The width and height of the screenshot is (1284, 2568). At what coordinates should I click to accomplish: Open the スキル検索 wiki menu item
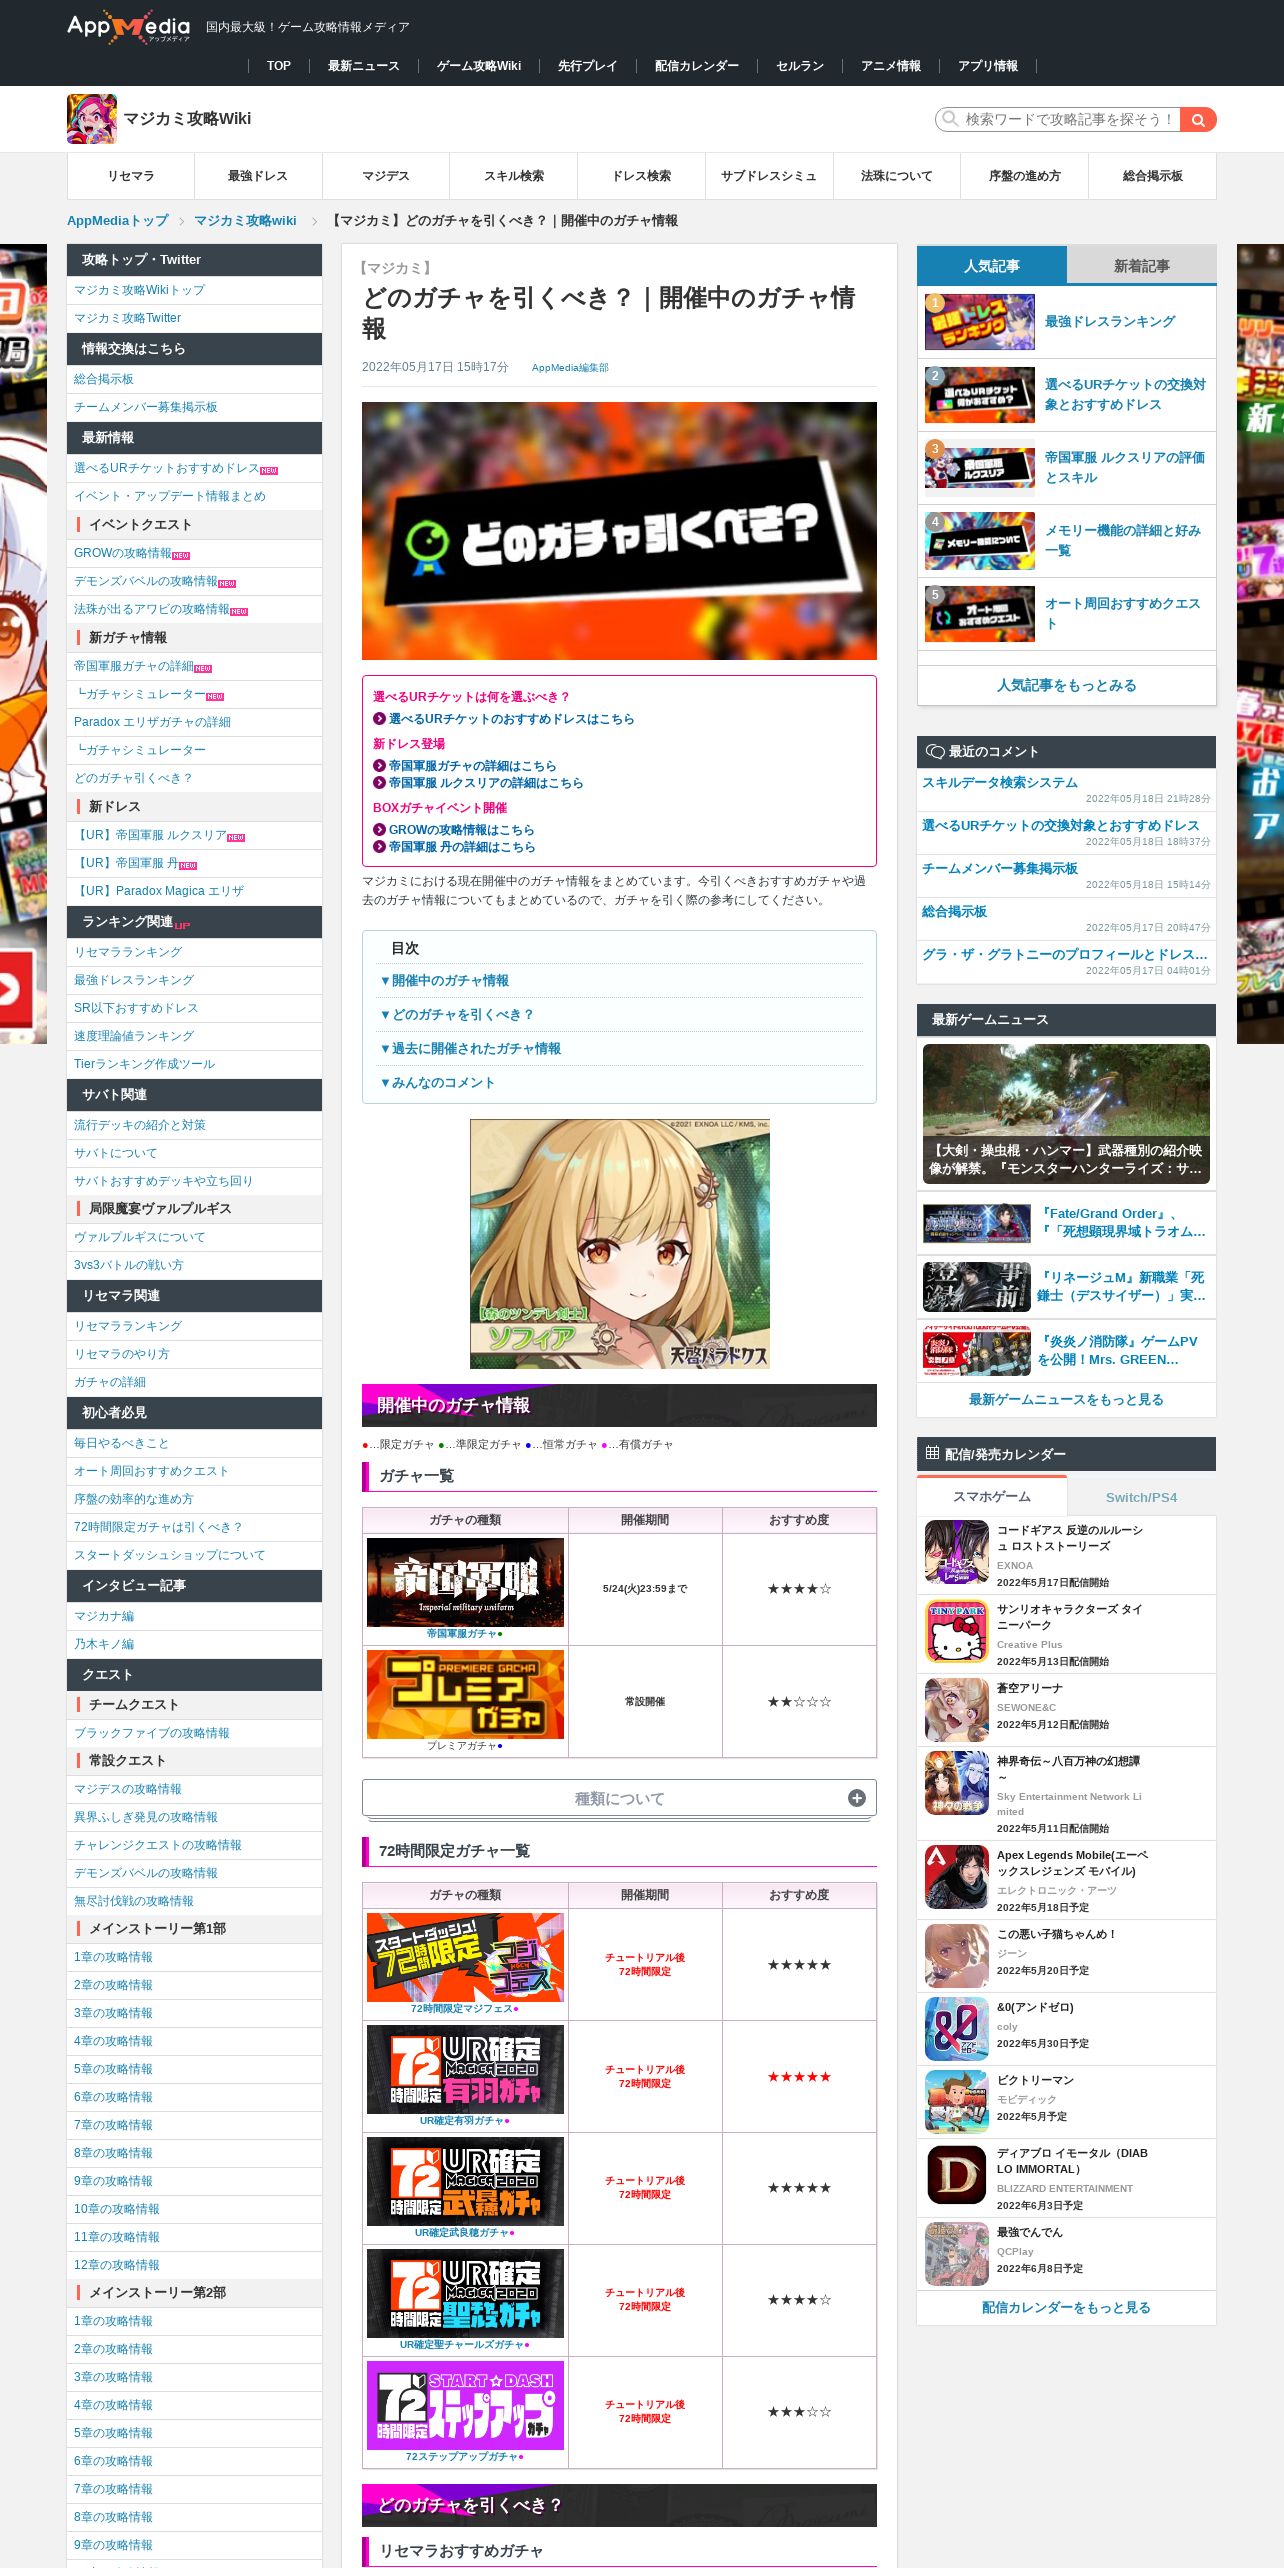pos(514,176)
